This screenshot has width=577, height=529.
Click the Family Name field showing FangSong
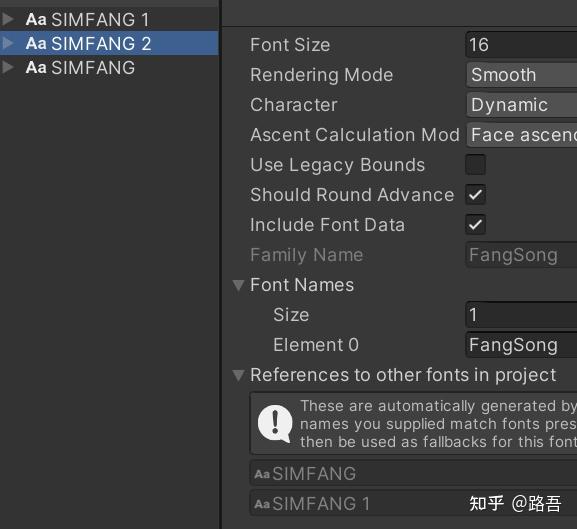click(x=521, y=255)
